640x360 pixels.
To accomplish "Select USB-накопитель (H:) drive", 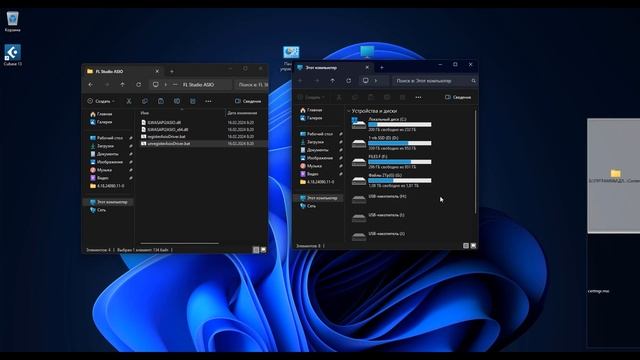I will [x=380, y=199].
